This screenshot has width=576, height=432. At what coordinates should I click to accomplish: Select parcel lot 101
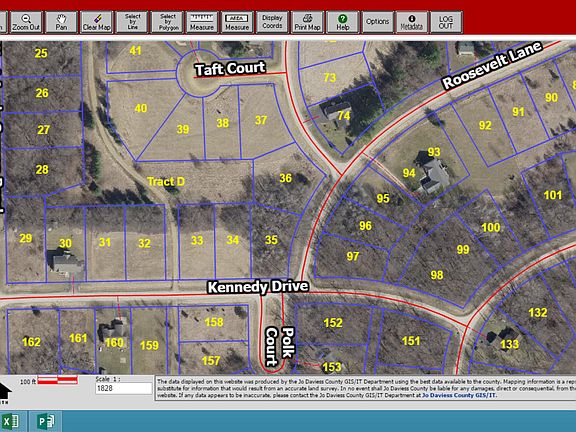click(x=552, y=195)
